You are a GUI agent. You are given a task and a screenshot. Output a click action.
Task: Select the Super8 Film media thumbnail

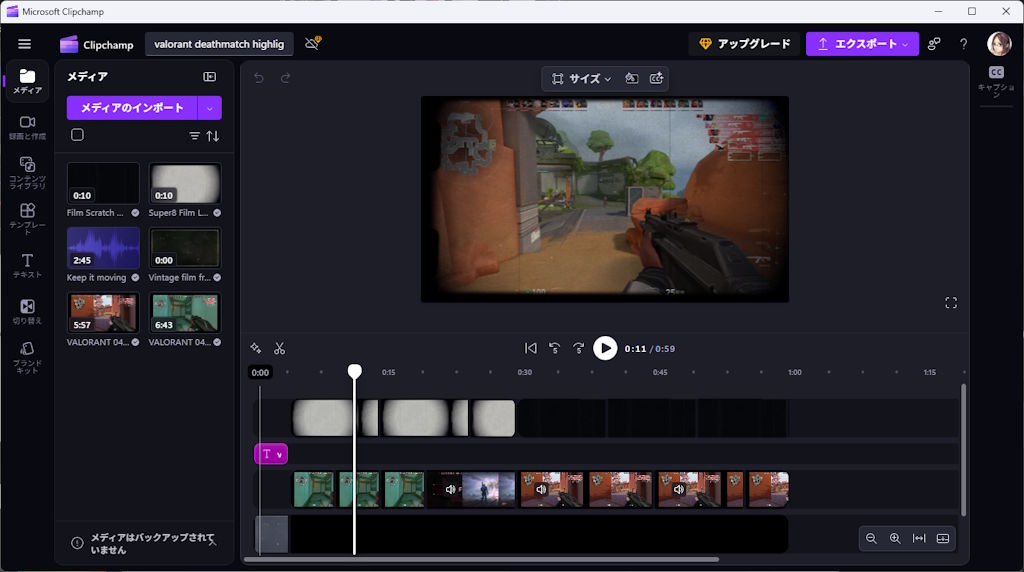(x=185, y=183)
